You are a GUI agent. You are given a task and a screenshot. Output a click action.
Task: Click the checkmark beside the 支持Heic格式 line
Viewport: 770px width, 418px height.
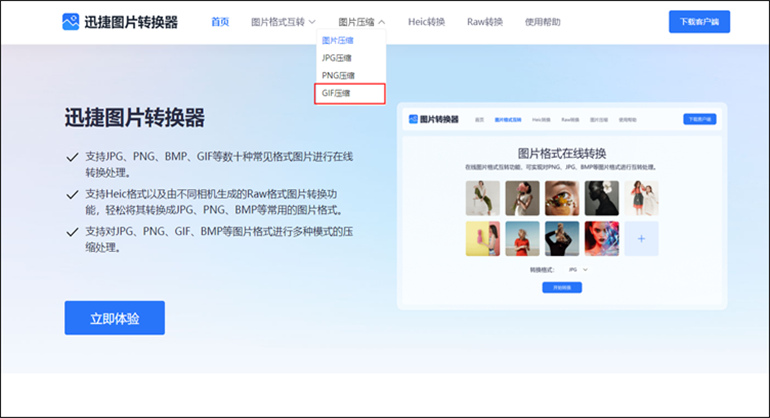point(72,195)
